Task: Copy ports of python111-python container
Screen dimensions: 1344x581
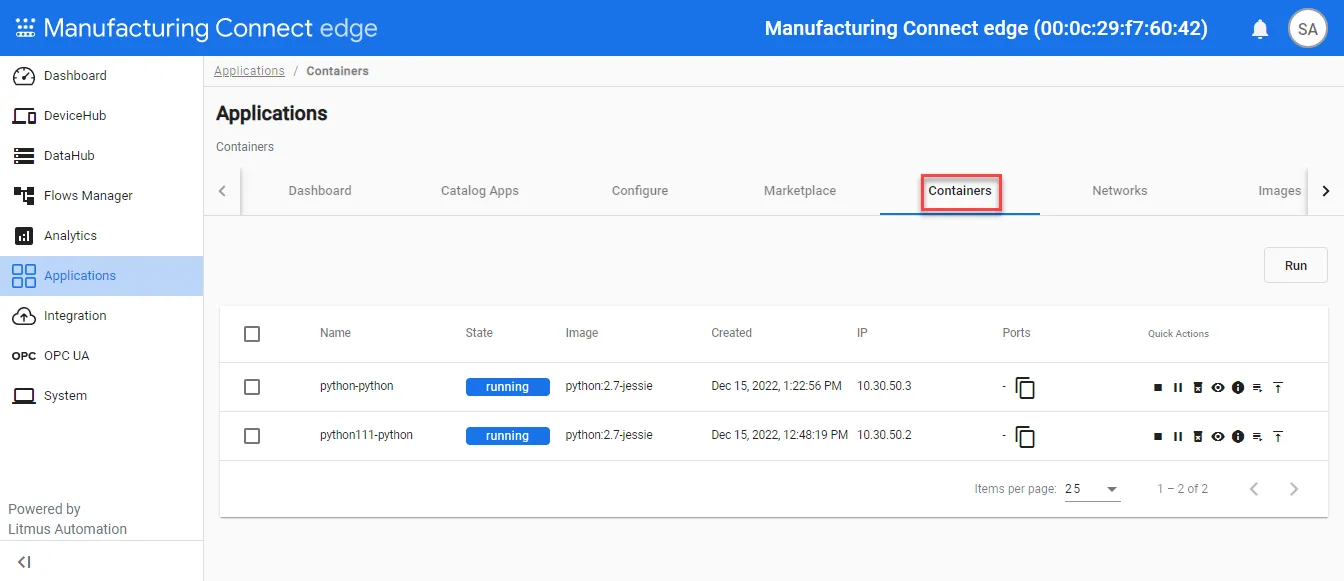Action: [x=1025, y=437]
